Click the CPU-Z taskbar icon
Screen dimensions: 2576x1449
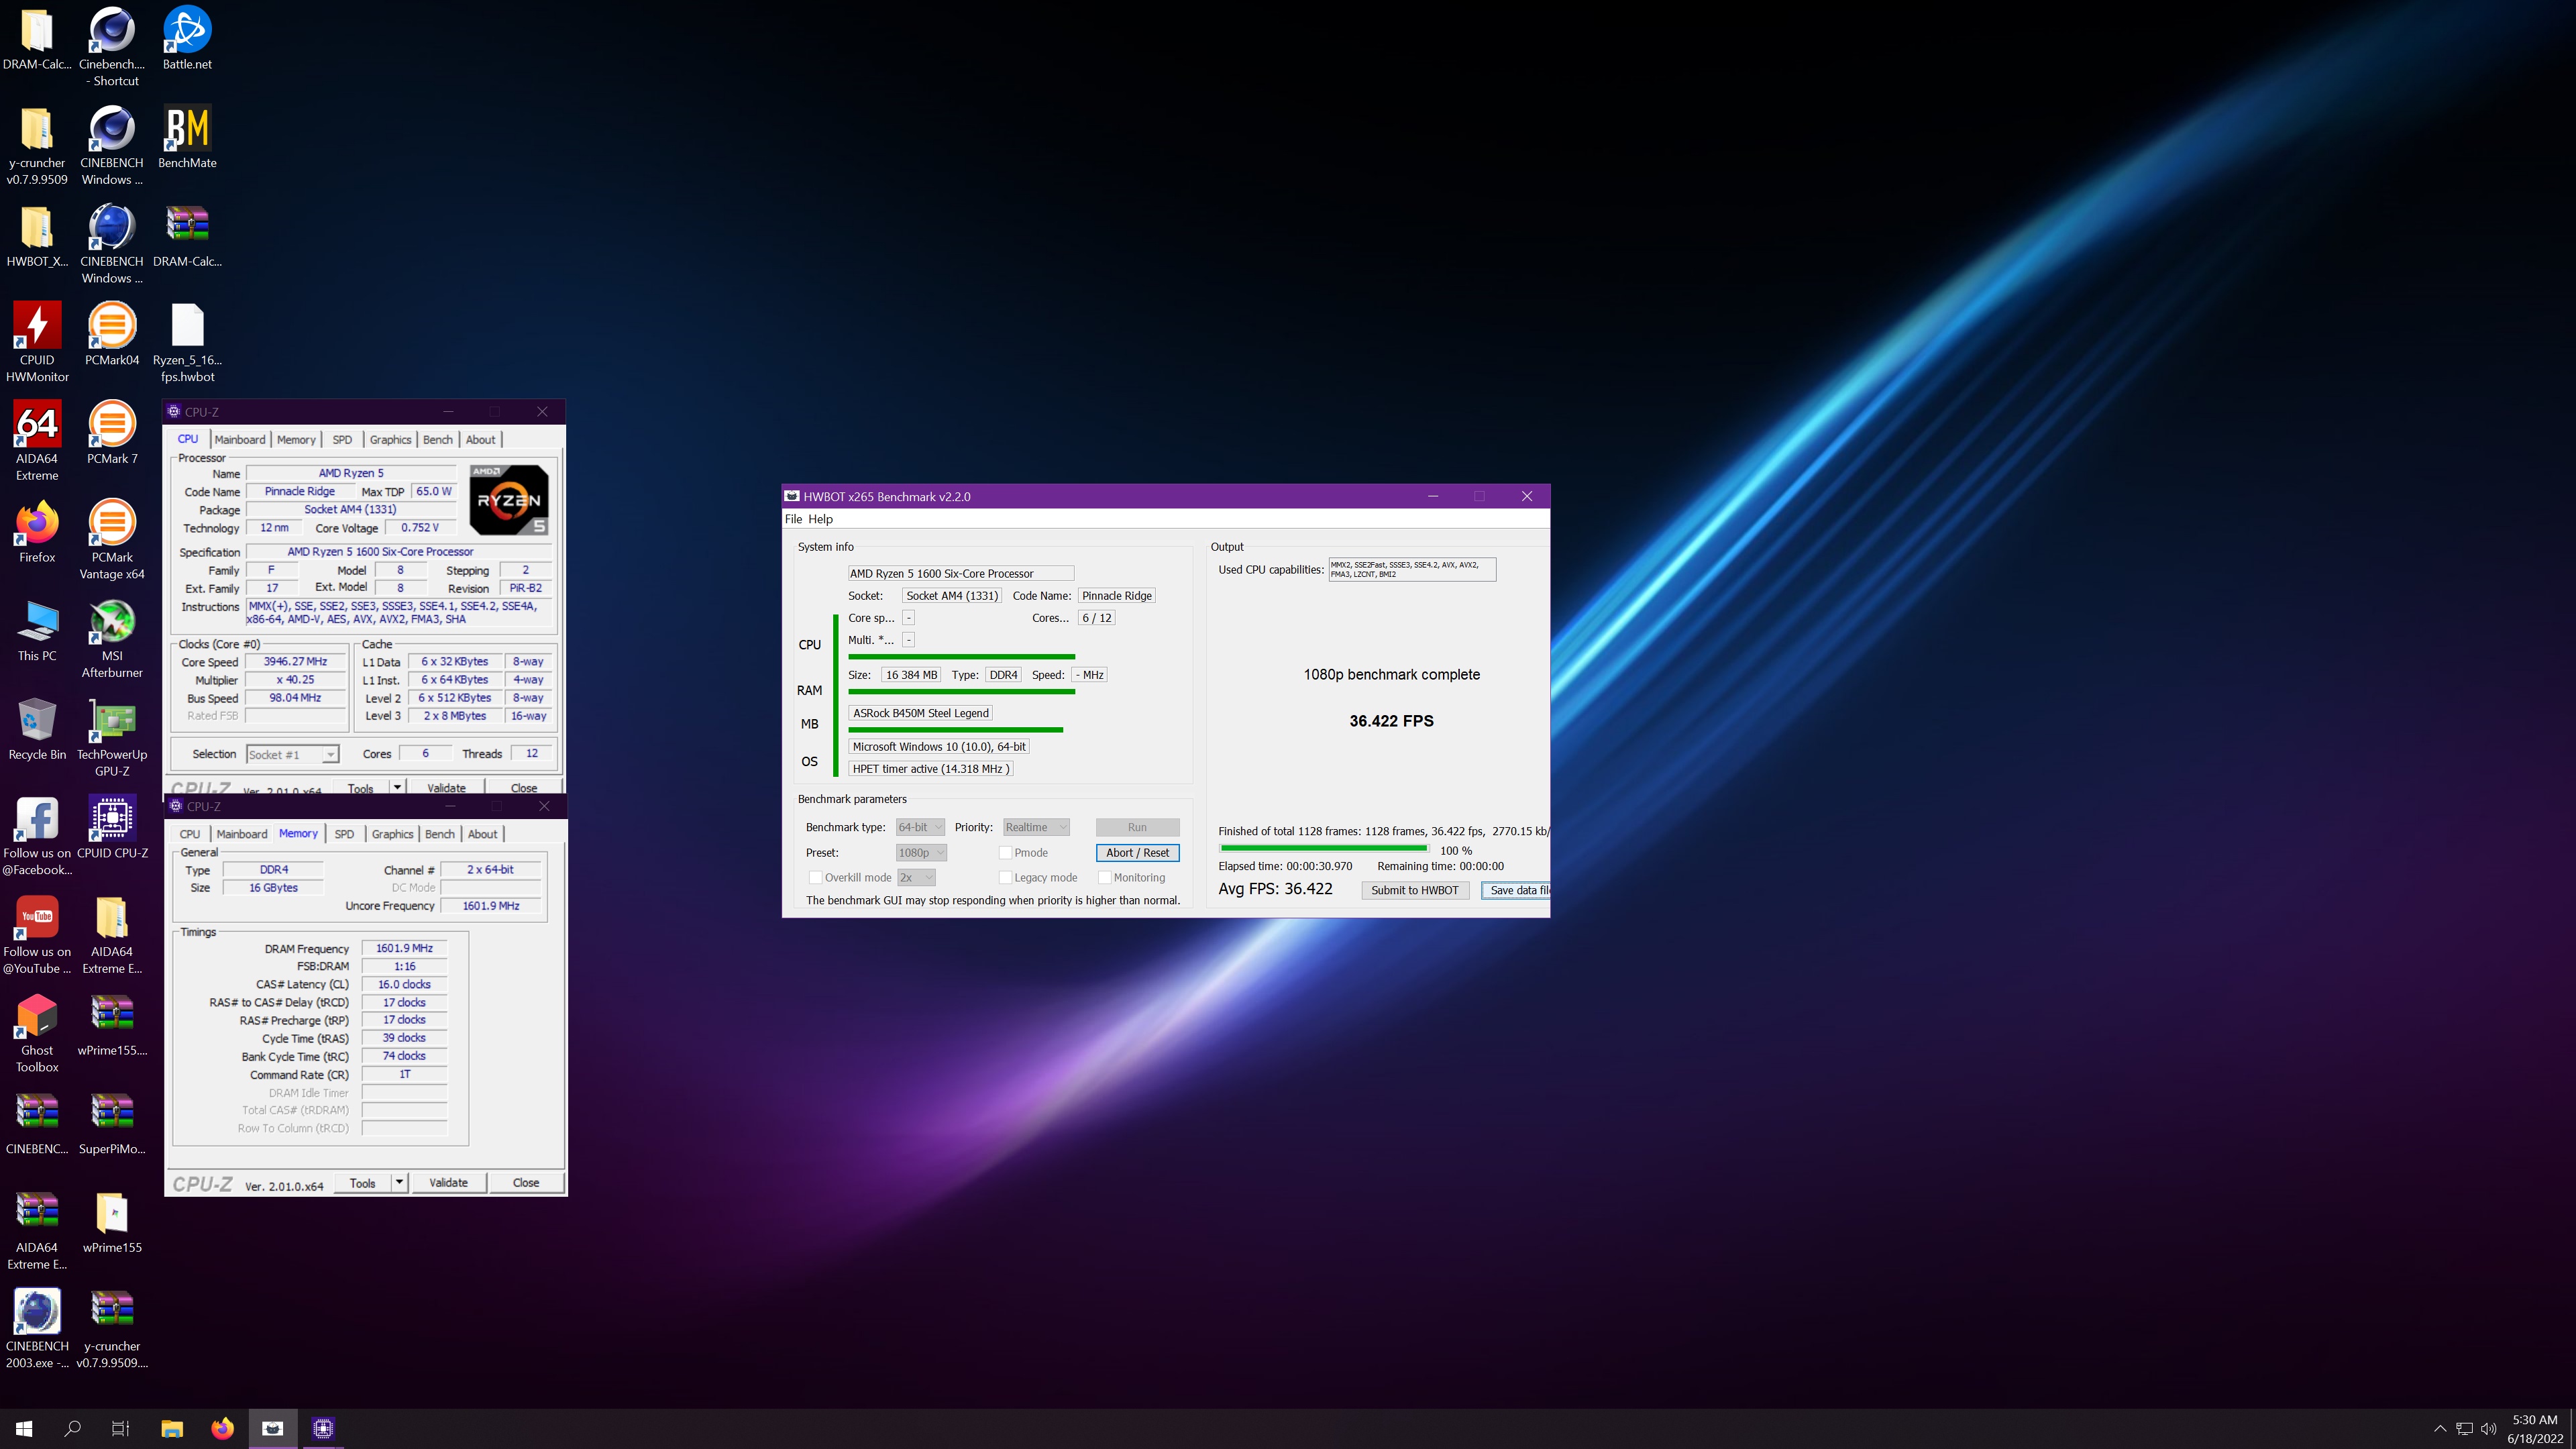tap(322, 1428)
